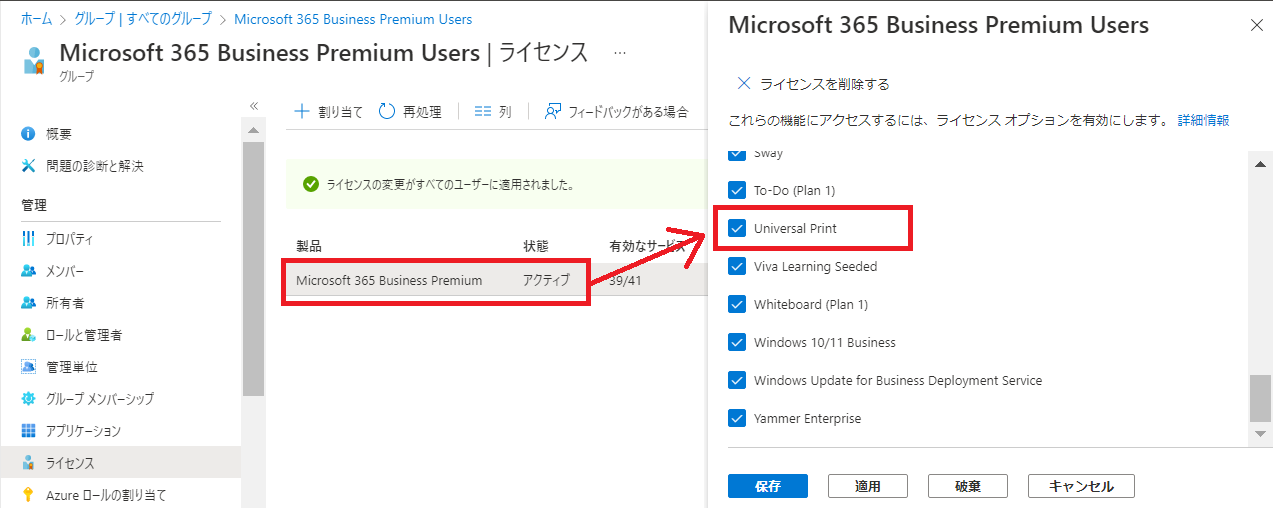Image resolution: width=1273 pixels, height=508 pixels.
Task: Click the feedback person icon
Action: [552, 112]
